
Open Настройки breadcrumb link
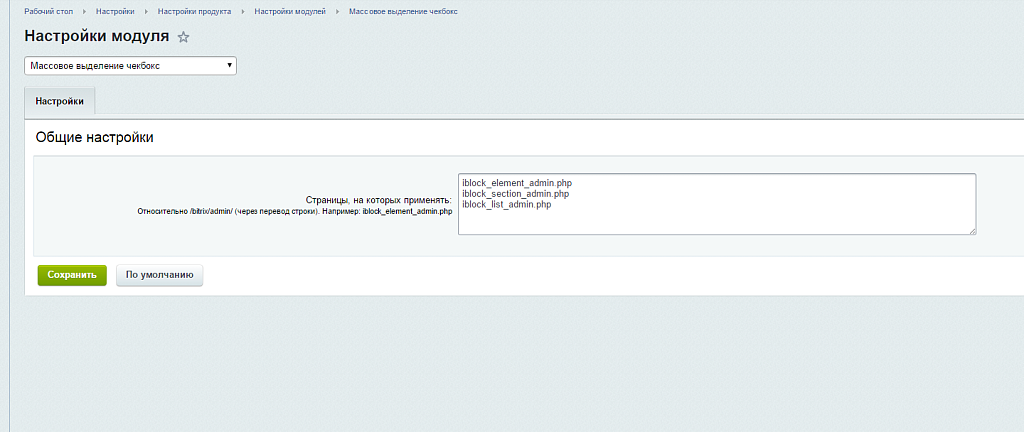click(x=115, y=12)
